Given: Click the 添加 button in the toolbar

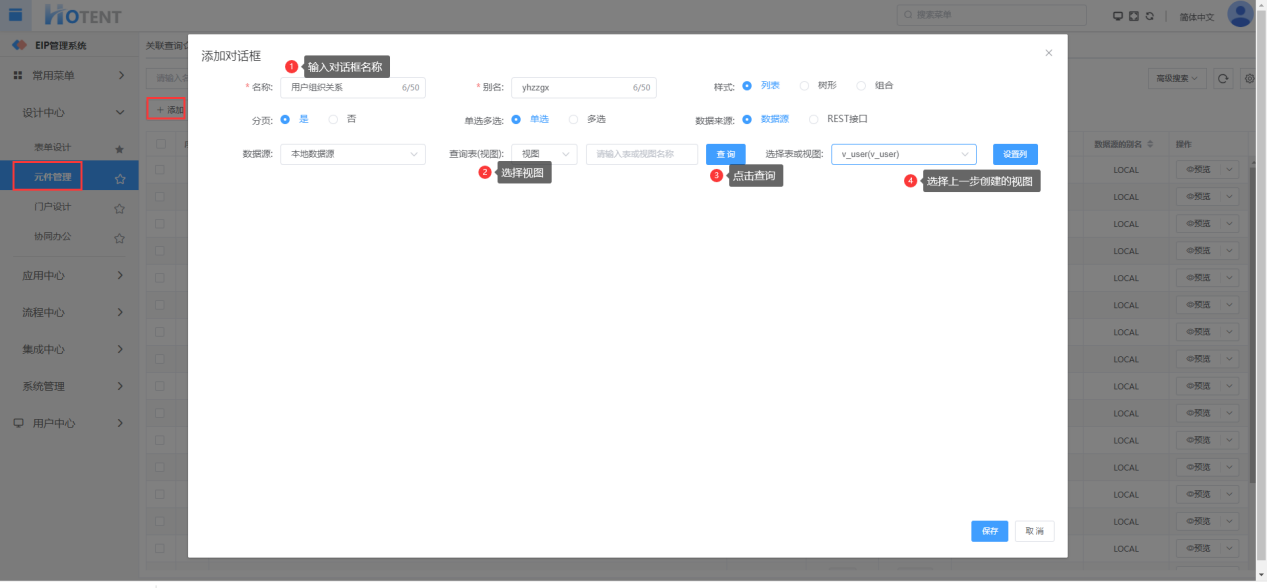Looking at the screenshot, I should click(167, 109).
